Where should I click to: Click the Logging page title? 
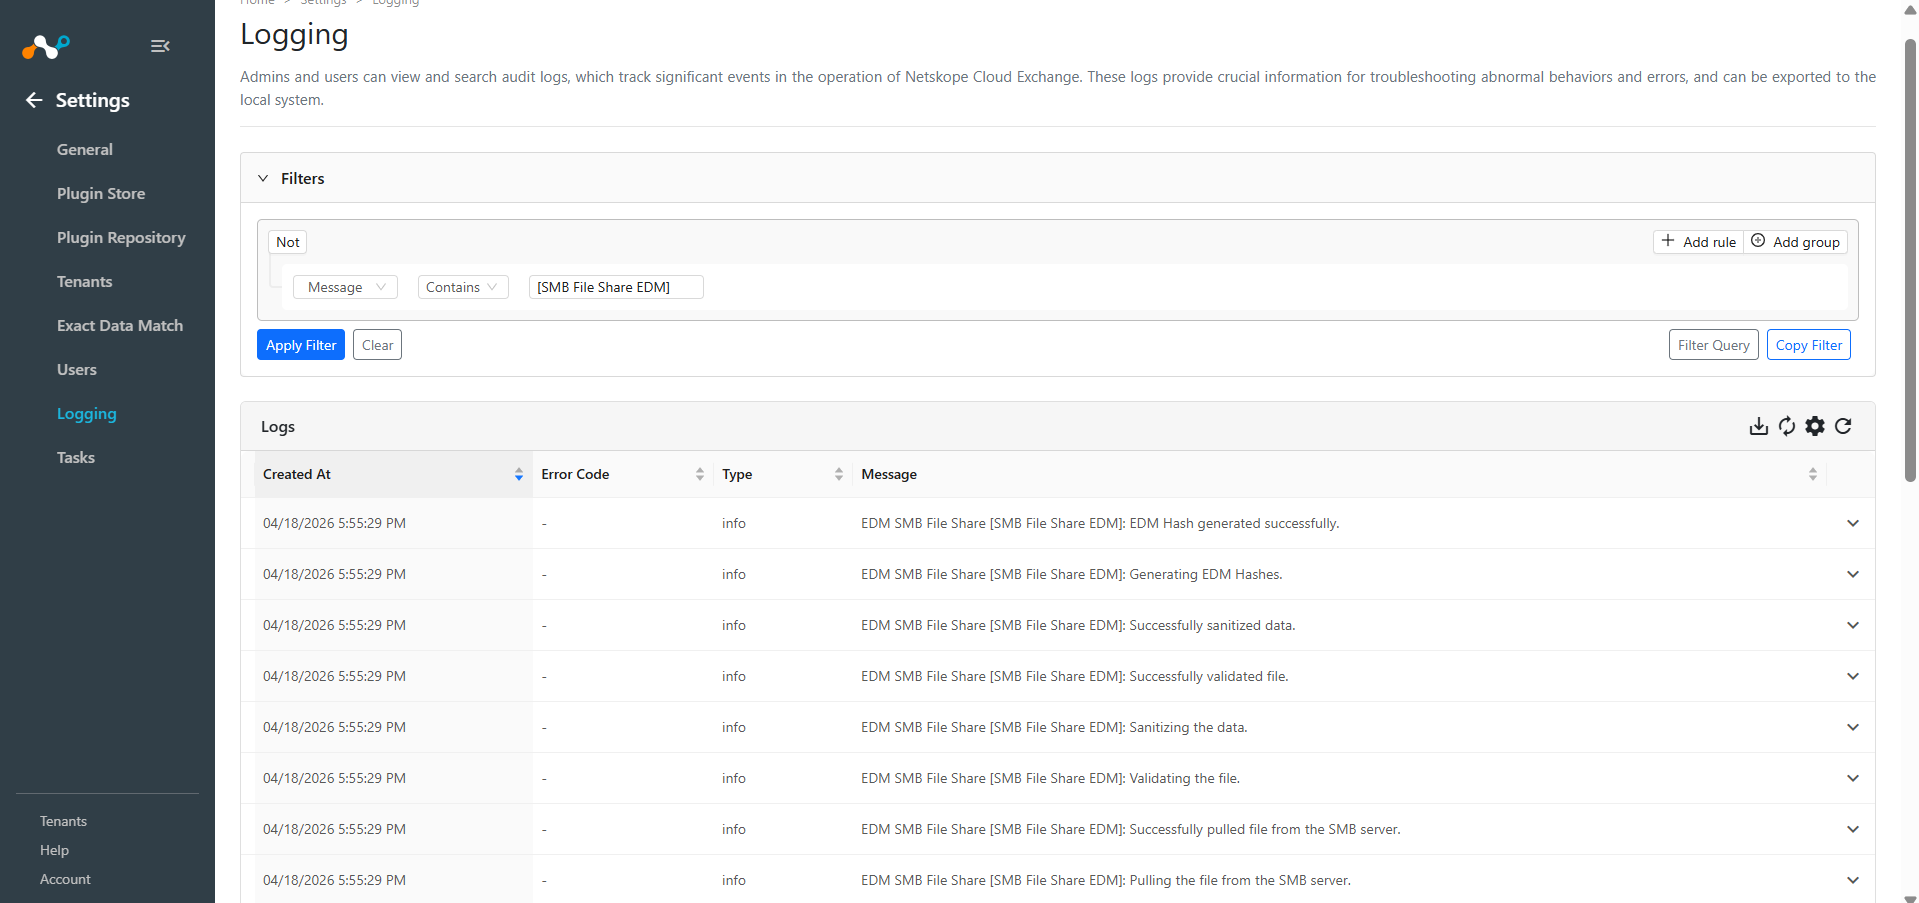[294, 35]
